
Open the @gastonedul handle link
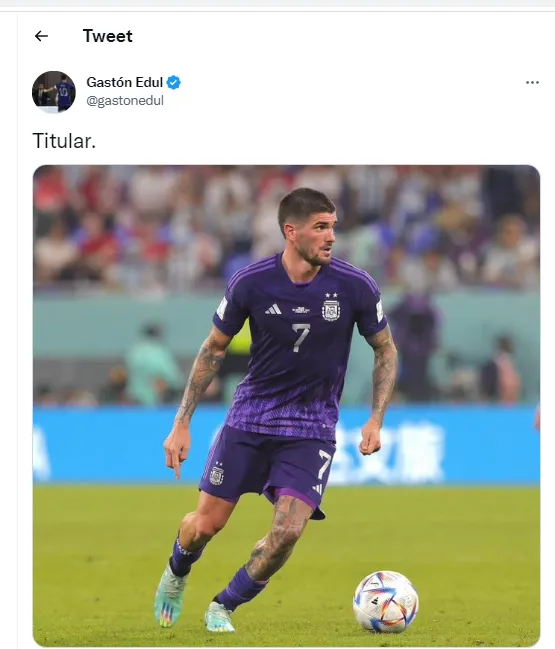click(125, 101)
